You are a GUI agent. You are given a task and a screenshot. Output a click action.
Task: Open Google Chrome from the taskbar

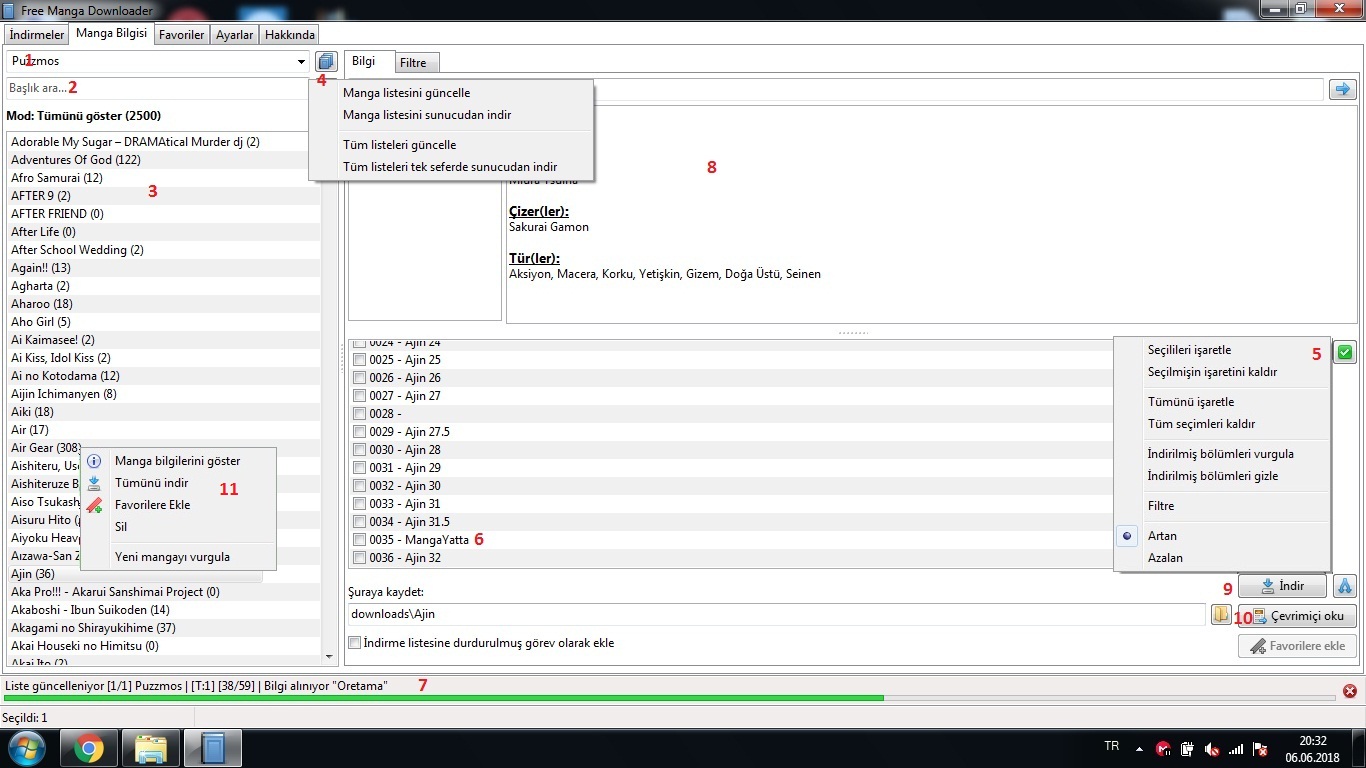[x=88, y=748]
